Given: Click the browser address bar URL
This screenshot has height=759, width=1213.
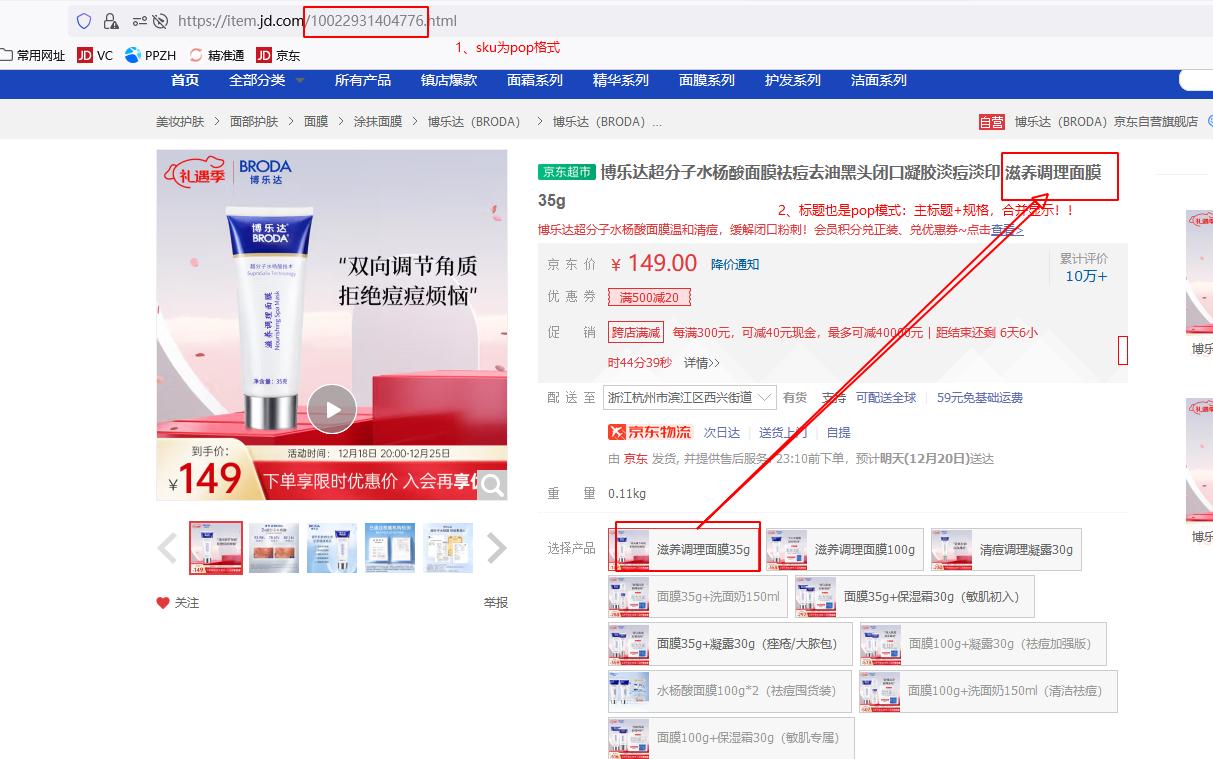Looking at the screenshot, I should pyautogui.click(x=317, y=21).
